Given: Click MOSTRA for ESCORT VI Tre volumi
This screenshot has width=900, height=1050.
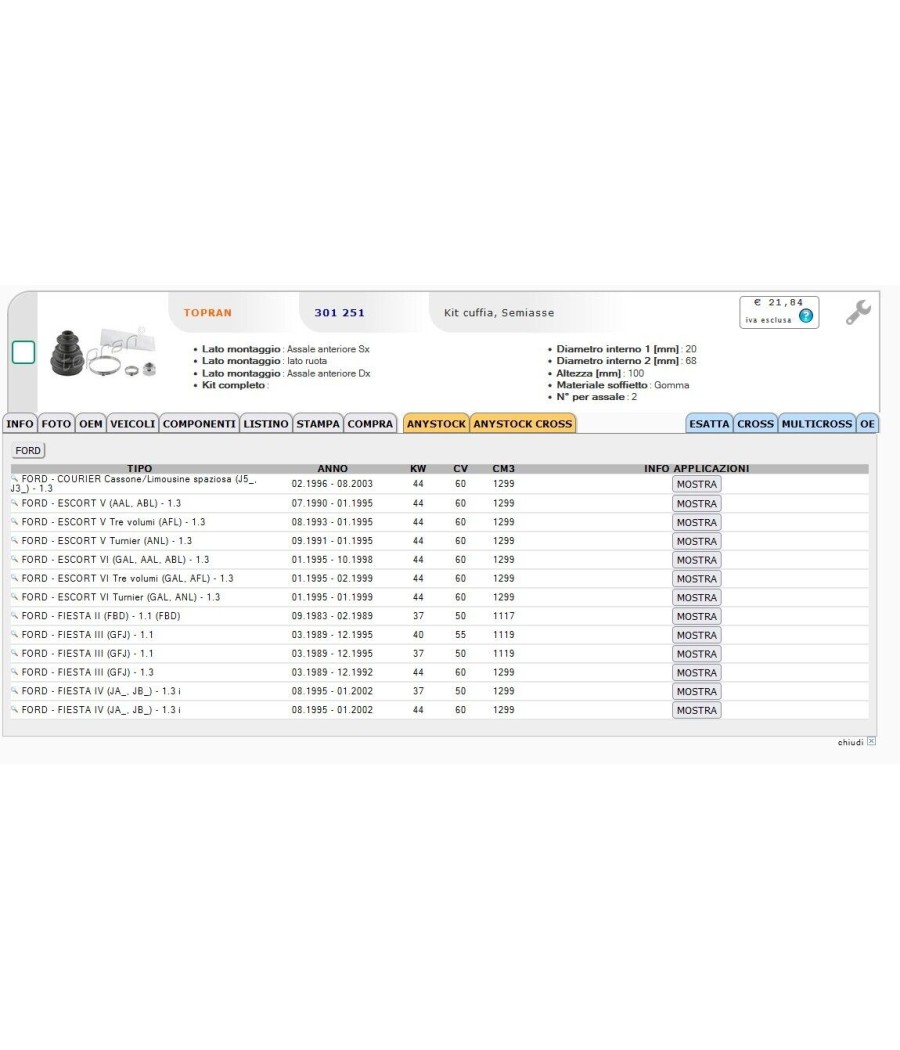Looking at the screenshot, I should [x=696, y=579].
